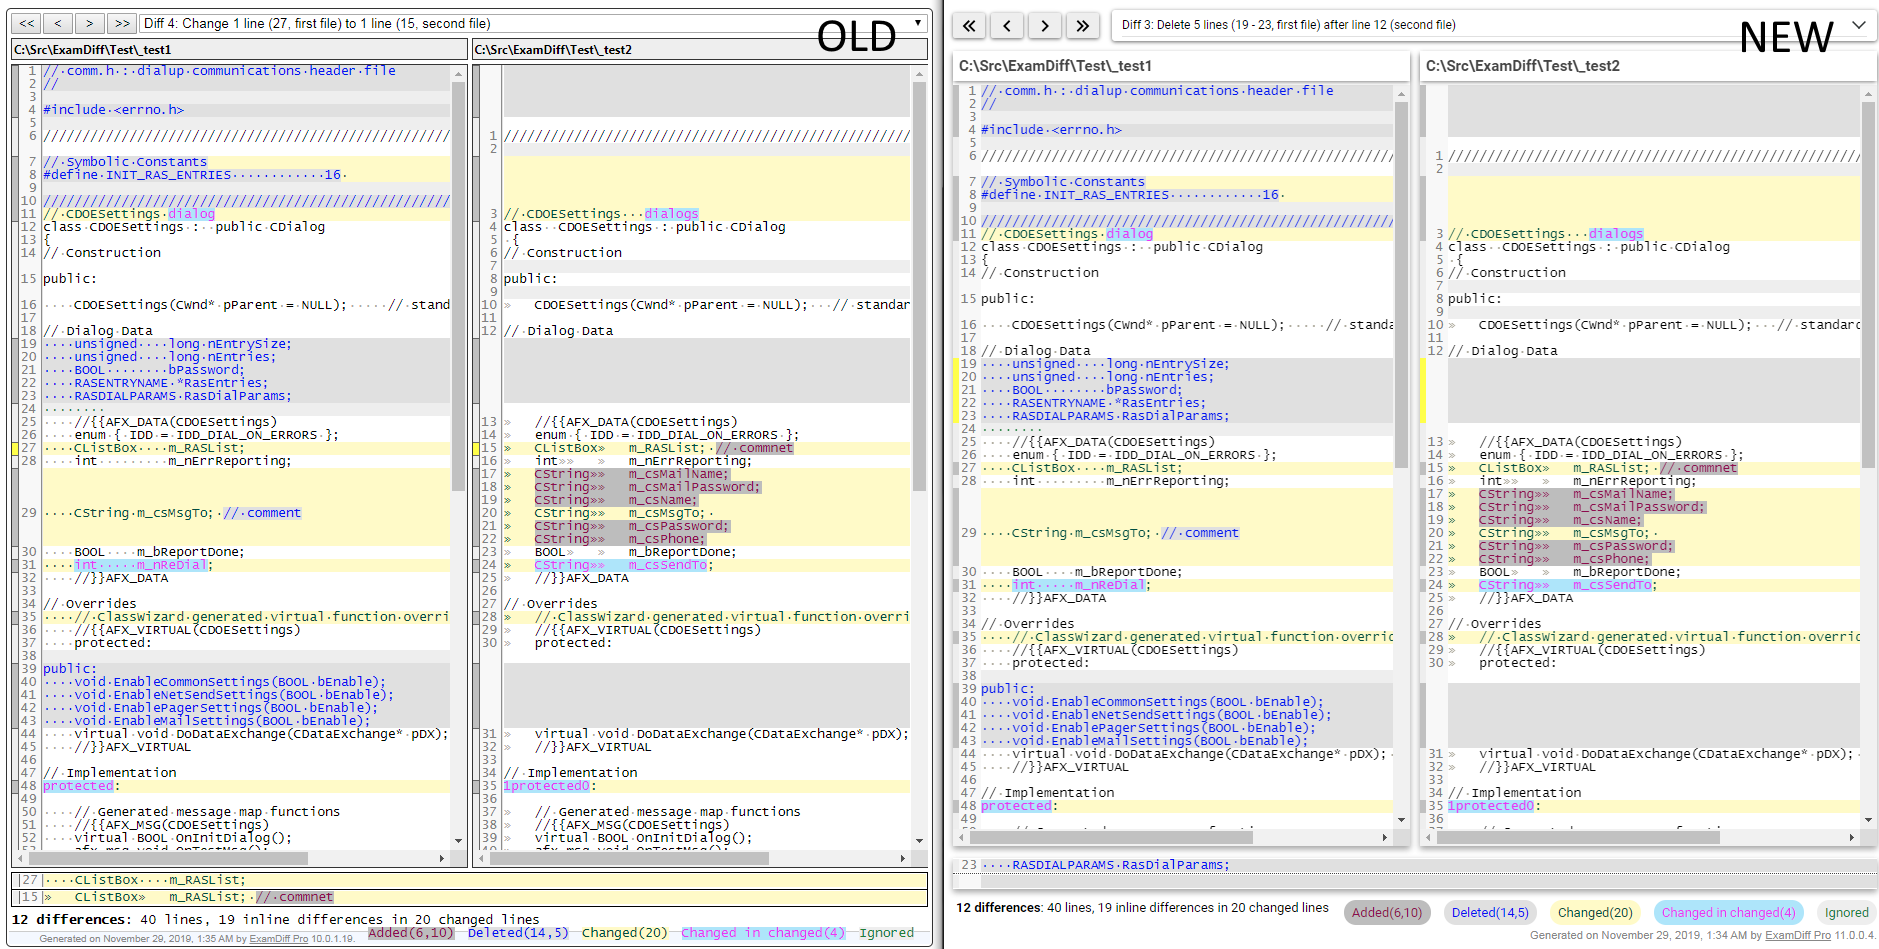Click line 15 in OLD bottom comparison pane

click(x=470, y=897)
